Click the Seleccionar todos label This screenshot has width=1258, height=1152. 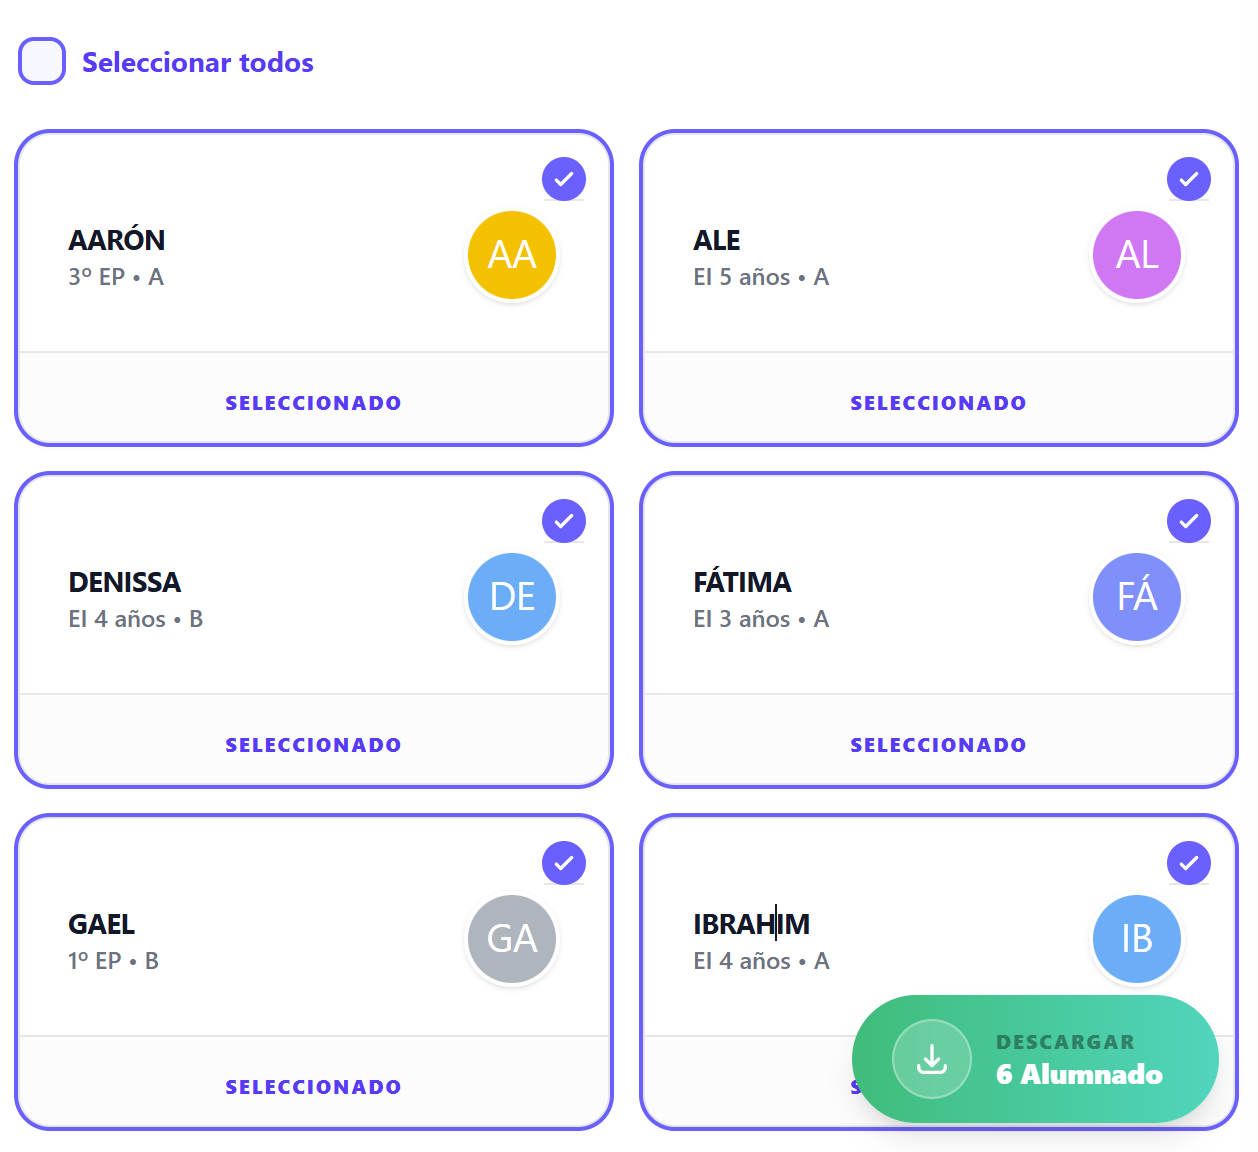pos(197,62)
